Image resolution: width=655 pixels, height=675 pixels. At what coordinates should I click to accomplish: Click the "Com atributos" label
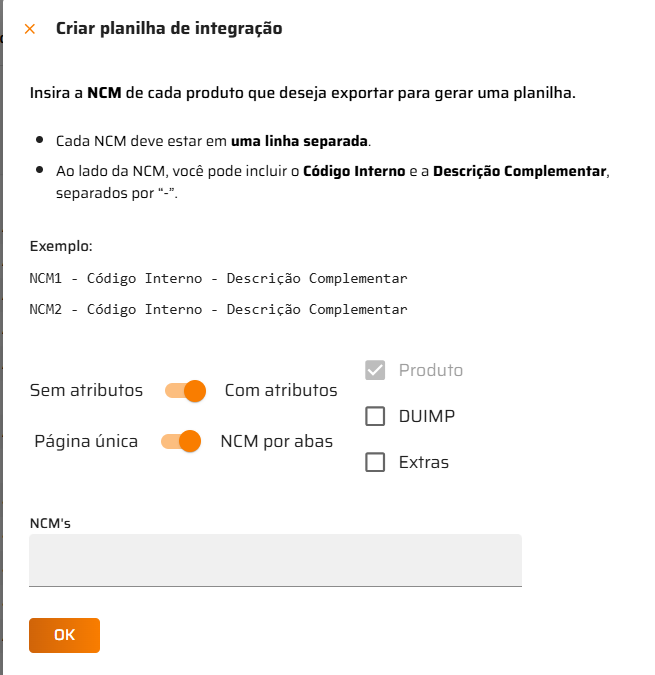(x=281, y=390)
